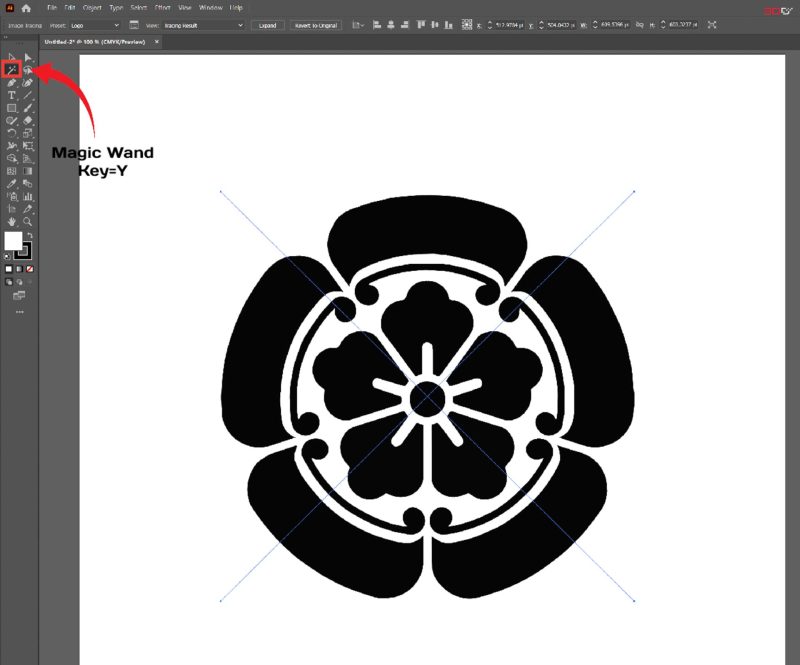Image resolution: width=800 pixels, height=665 pixels.
Task: Pick the Rotate tool
Action: click(x=11, y=133)
